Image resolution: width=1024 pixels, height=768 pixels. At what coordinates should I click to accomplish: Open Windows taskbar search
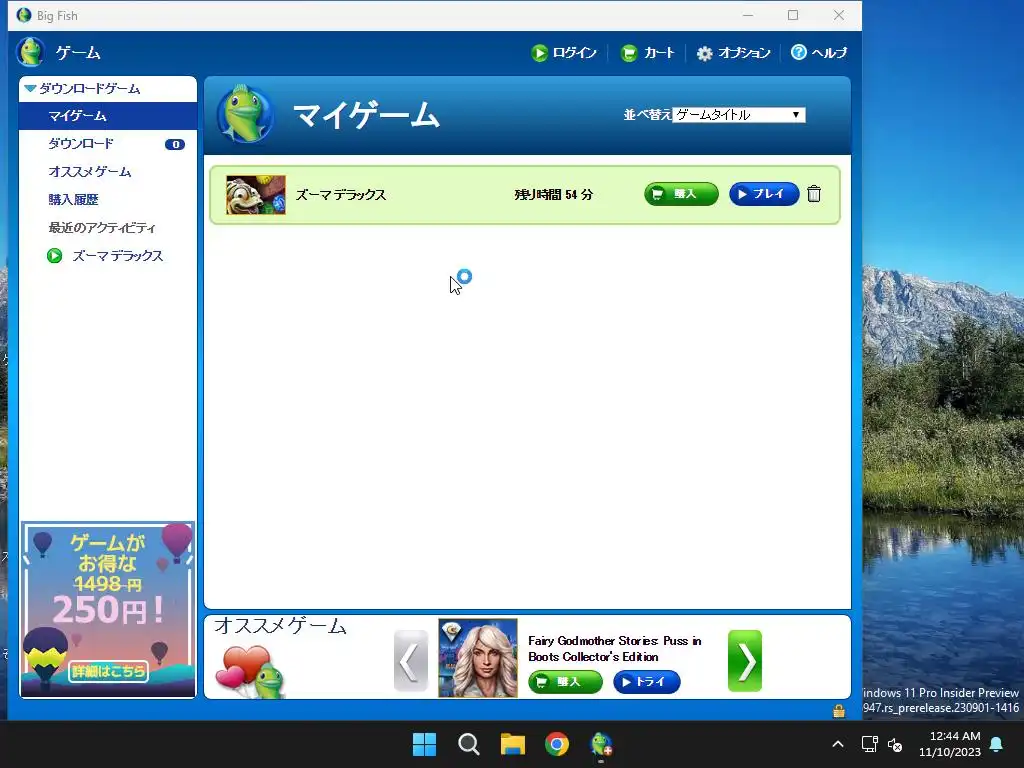pos(469,744)
